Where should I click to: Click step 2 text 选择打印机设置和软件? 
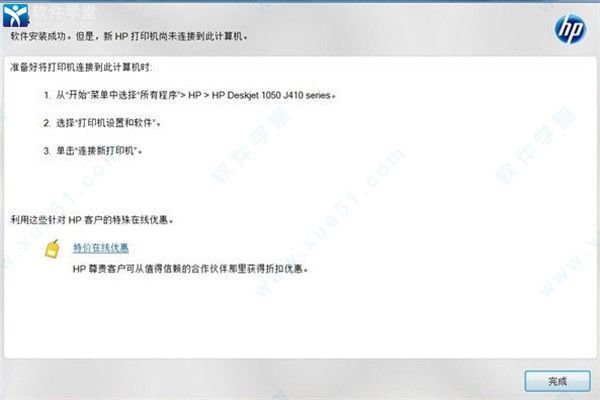pyautogui.click(x=109, y=123)
